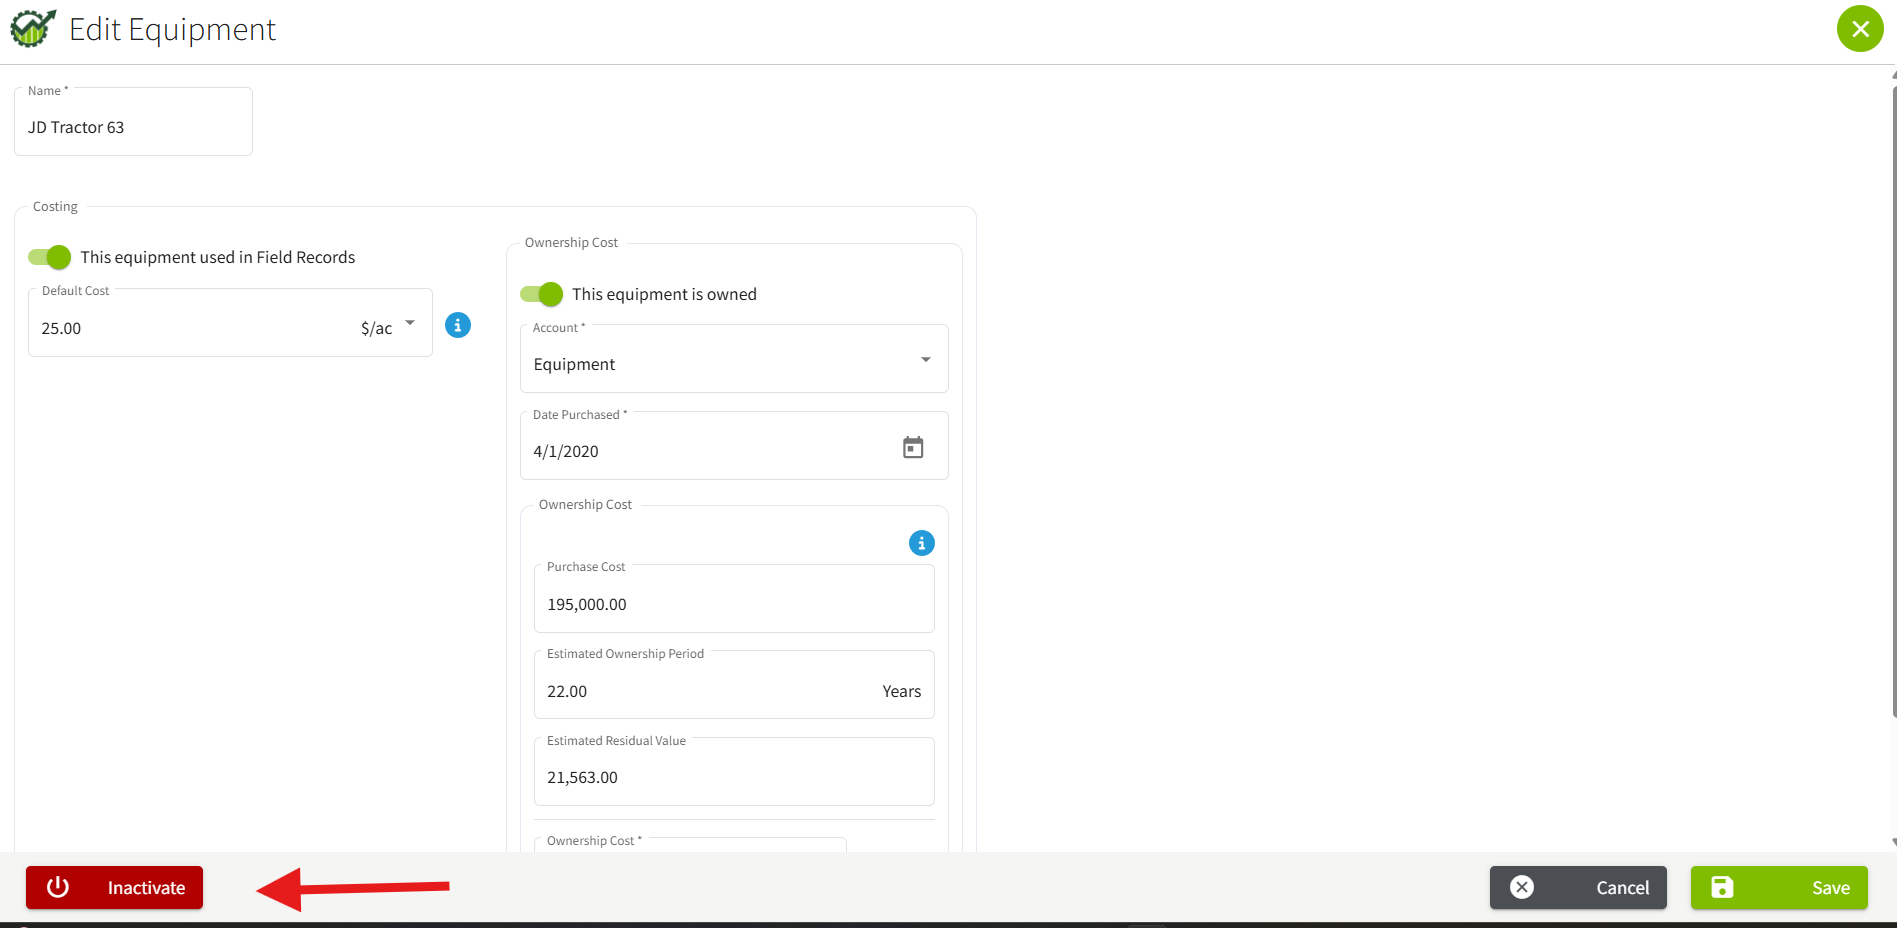This screenshot has width=1897, height=928.
Task: Open the Account dropdown showing Equipment
Action: (x=734, y=359)
